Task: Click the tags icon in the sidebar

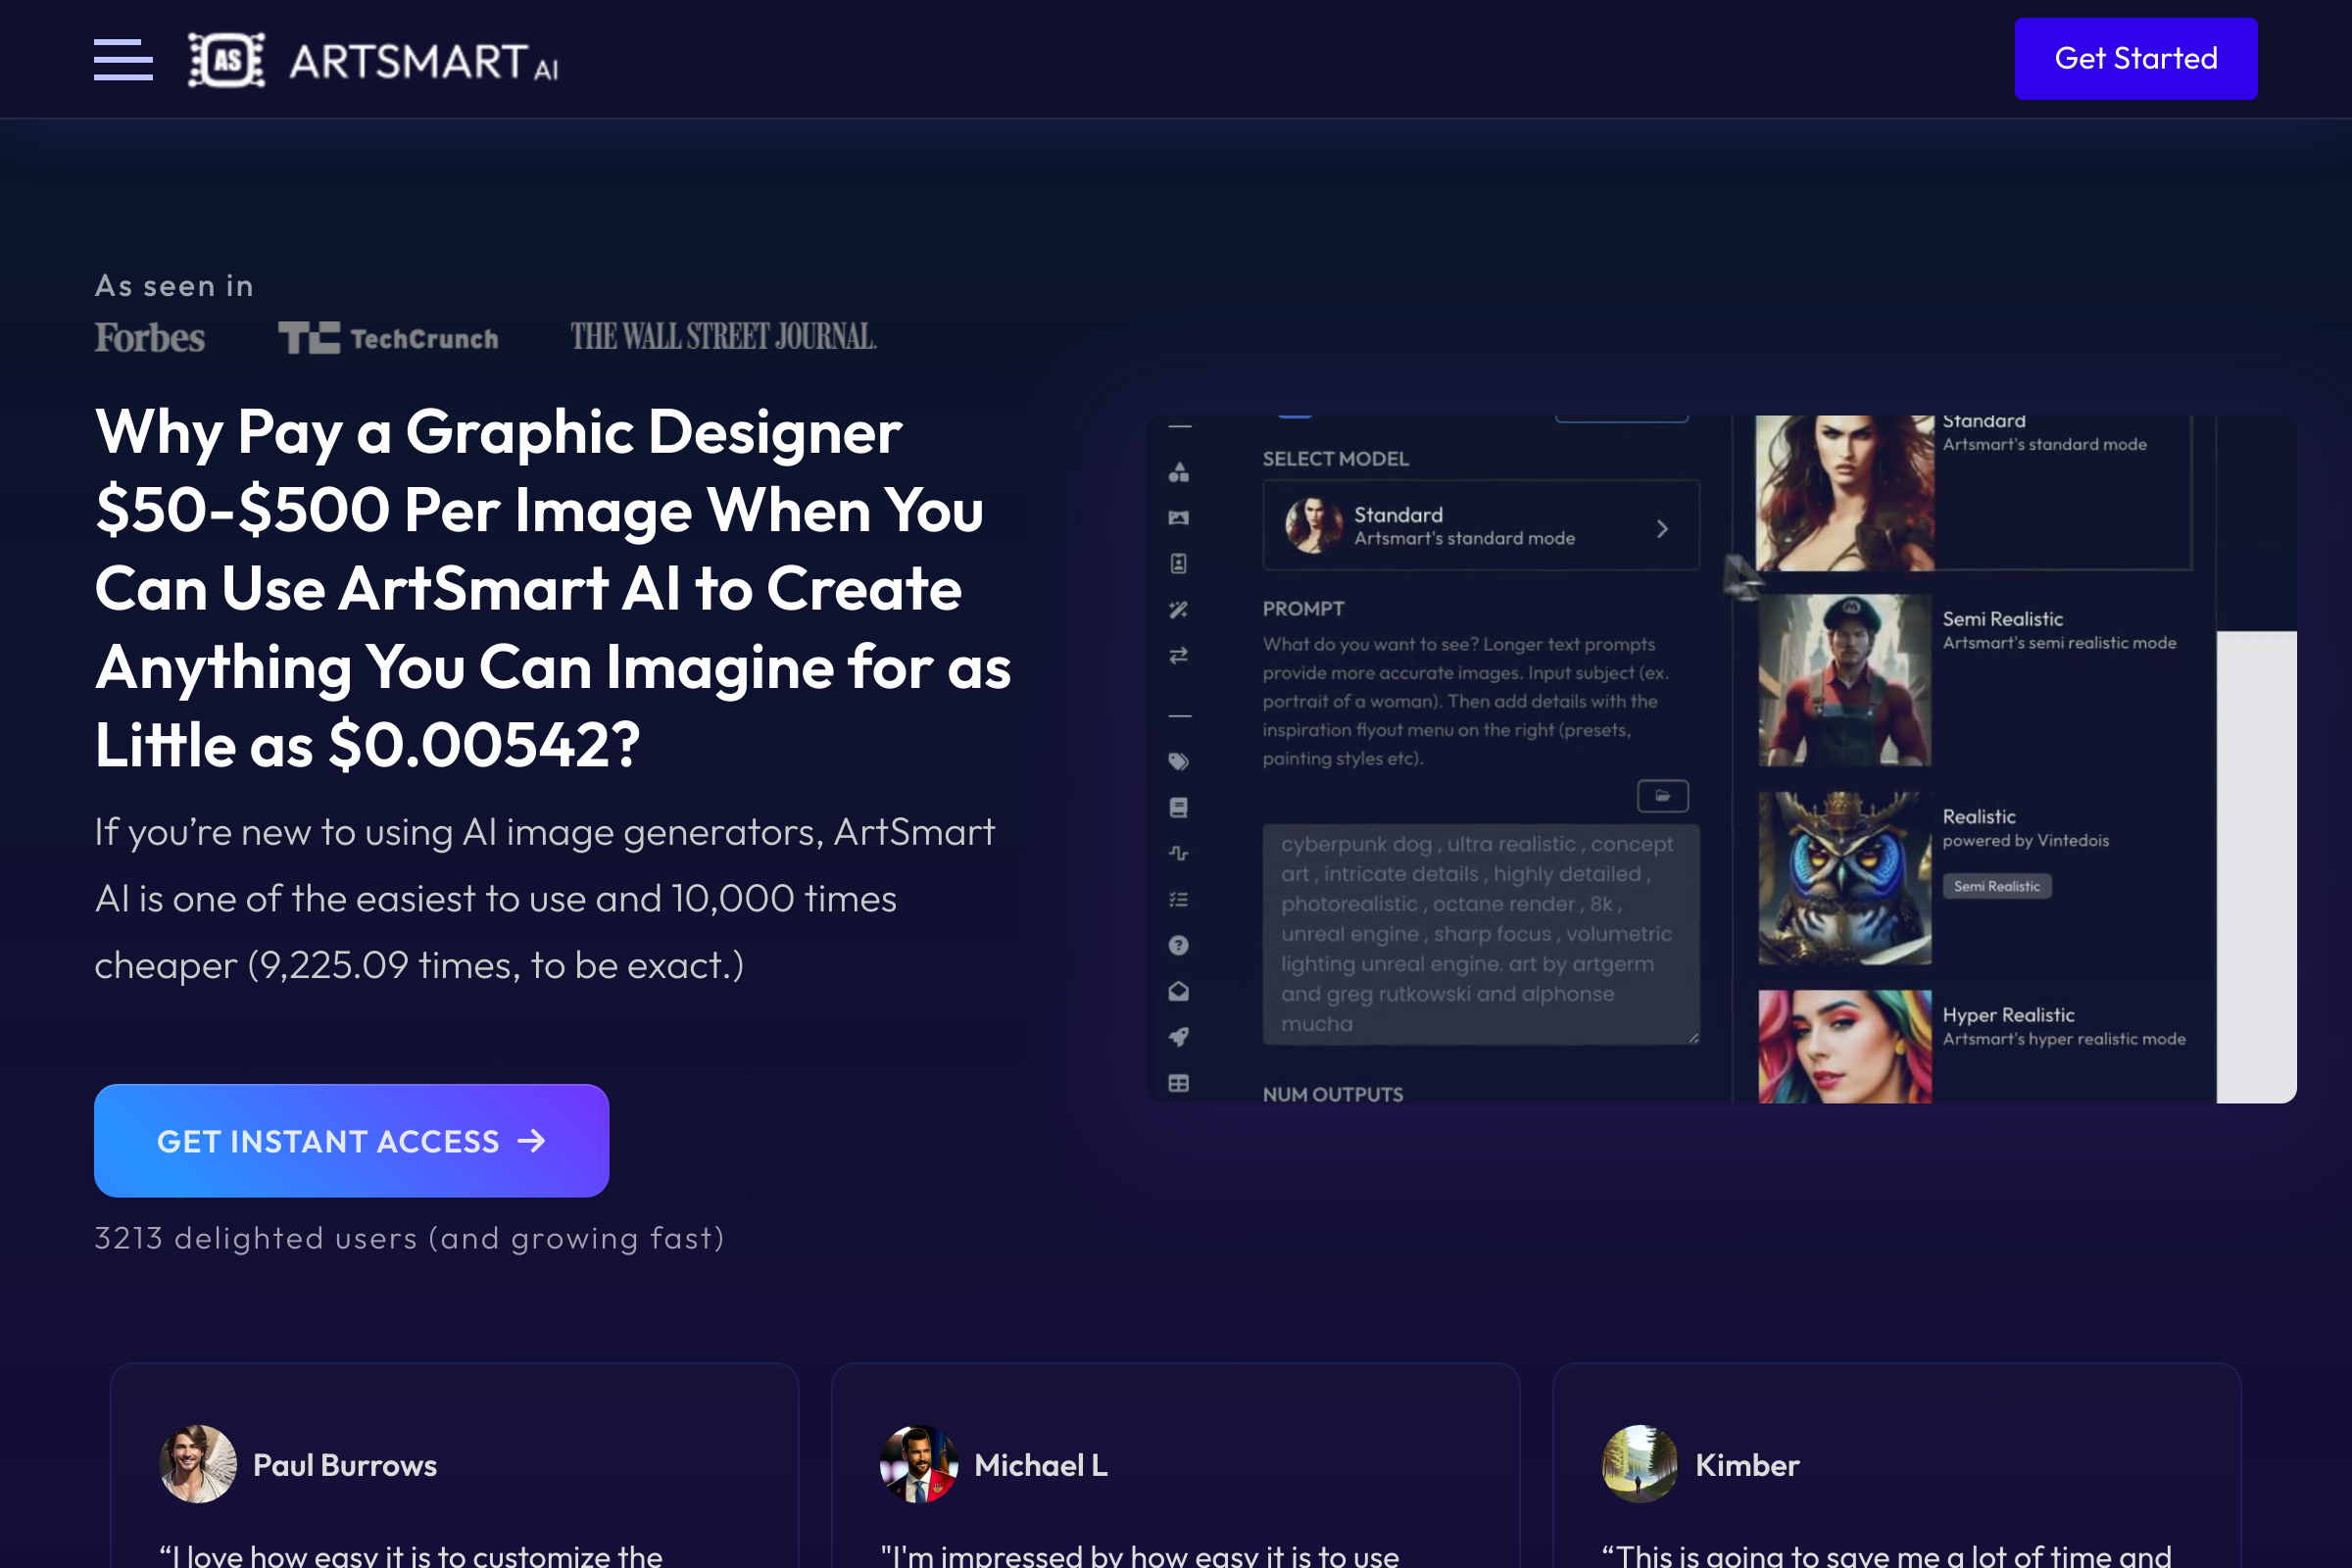Action: pos(1180,761)
